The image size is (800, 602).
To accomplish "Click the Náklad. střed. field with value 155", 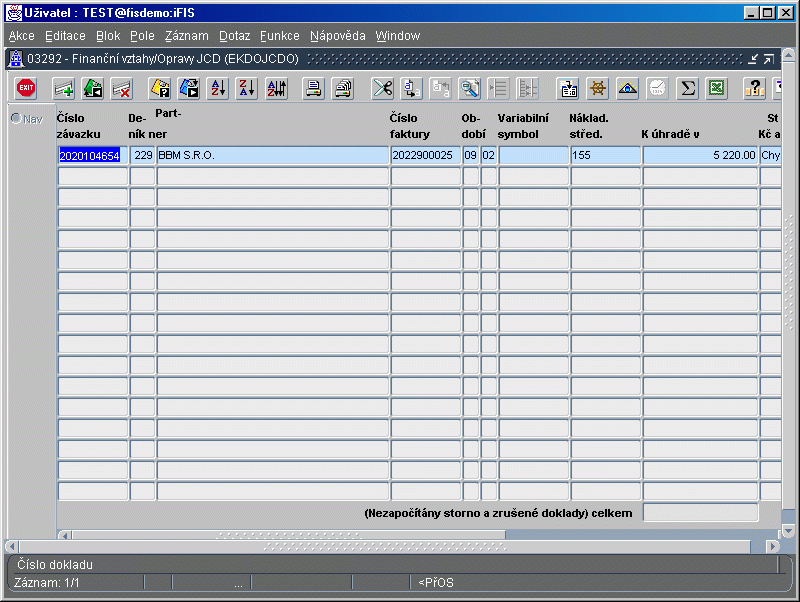I will pos(606,156).
